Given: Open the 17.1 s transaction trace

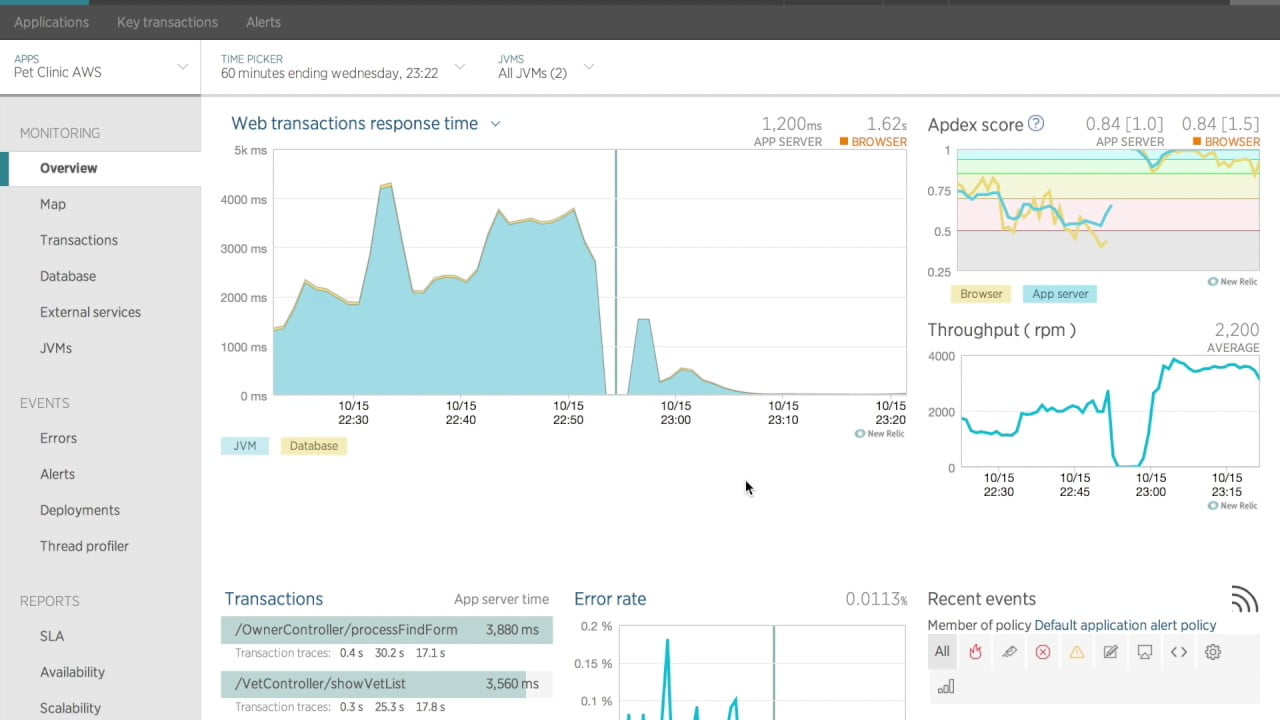Looking at the screenshot, I should pyautogui.click(x=430, y=653).
